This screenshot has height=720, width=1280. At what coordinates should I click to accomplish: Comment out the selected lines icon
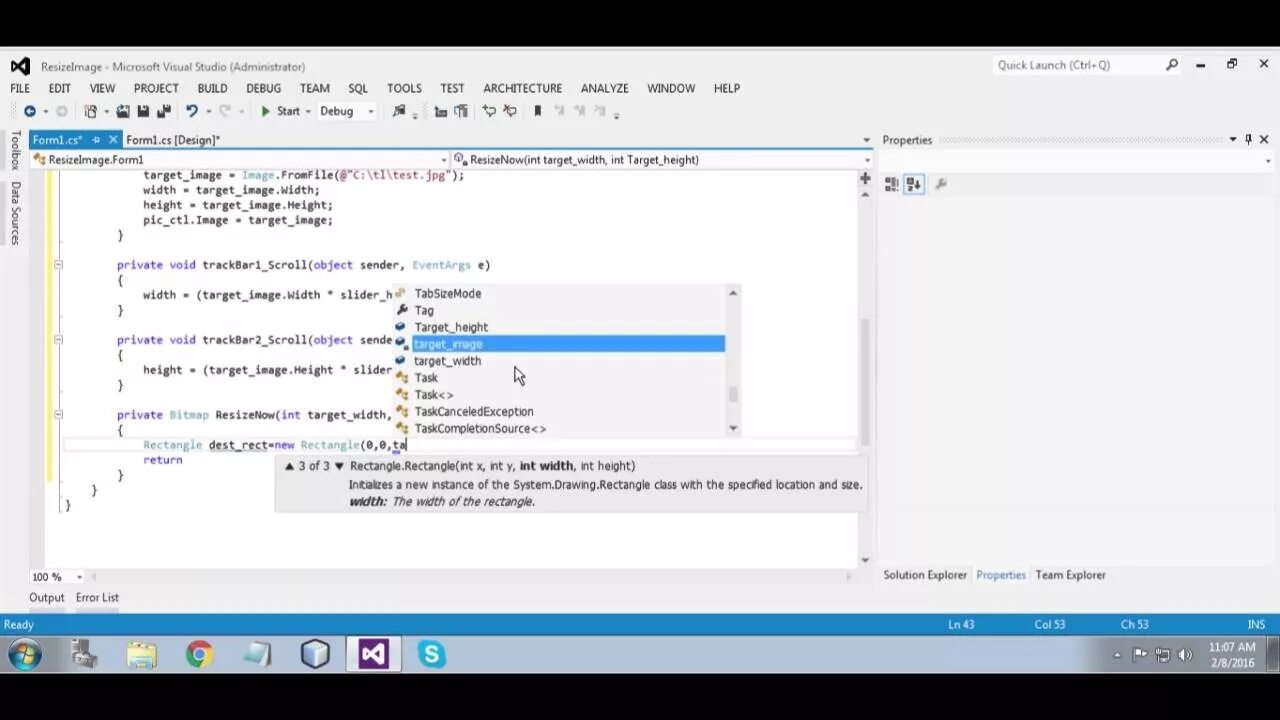pyautogui.click(x=489, y=111)
